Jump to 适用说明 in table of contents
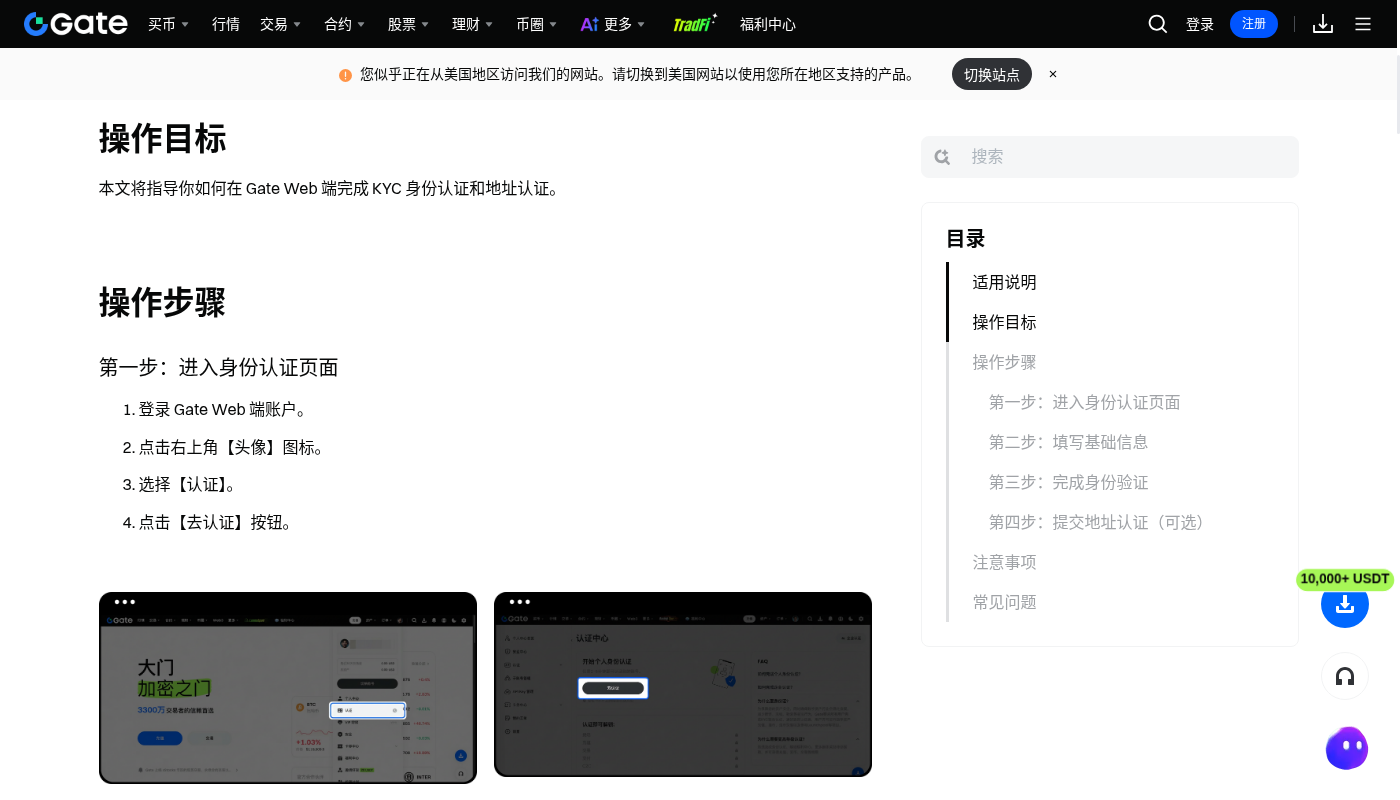The image size is (1400, 800). tap(1004, 282)
